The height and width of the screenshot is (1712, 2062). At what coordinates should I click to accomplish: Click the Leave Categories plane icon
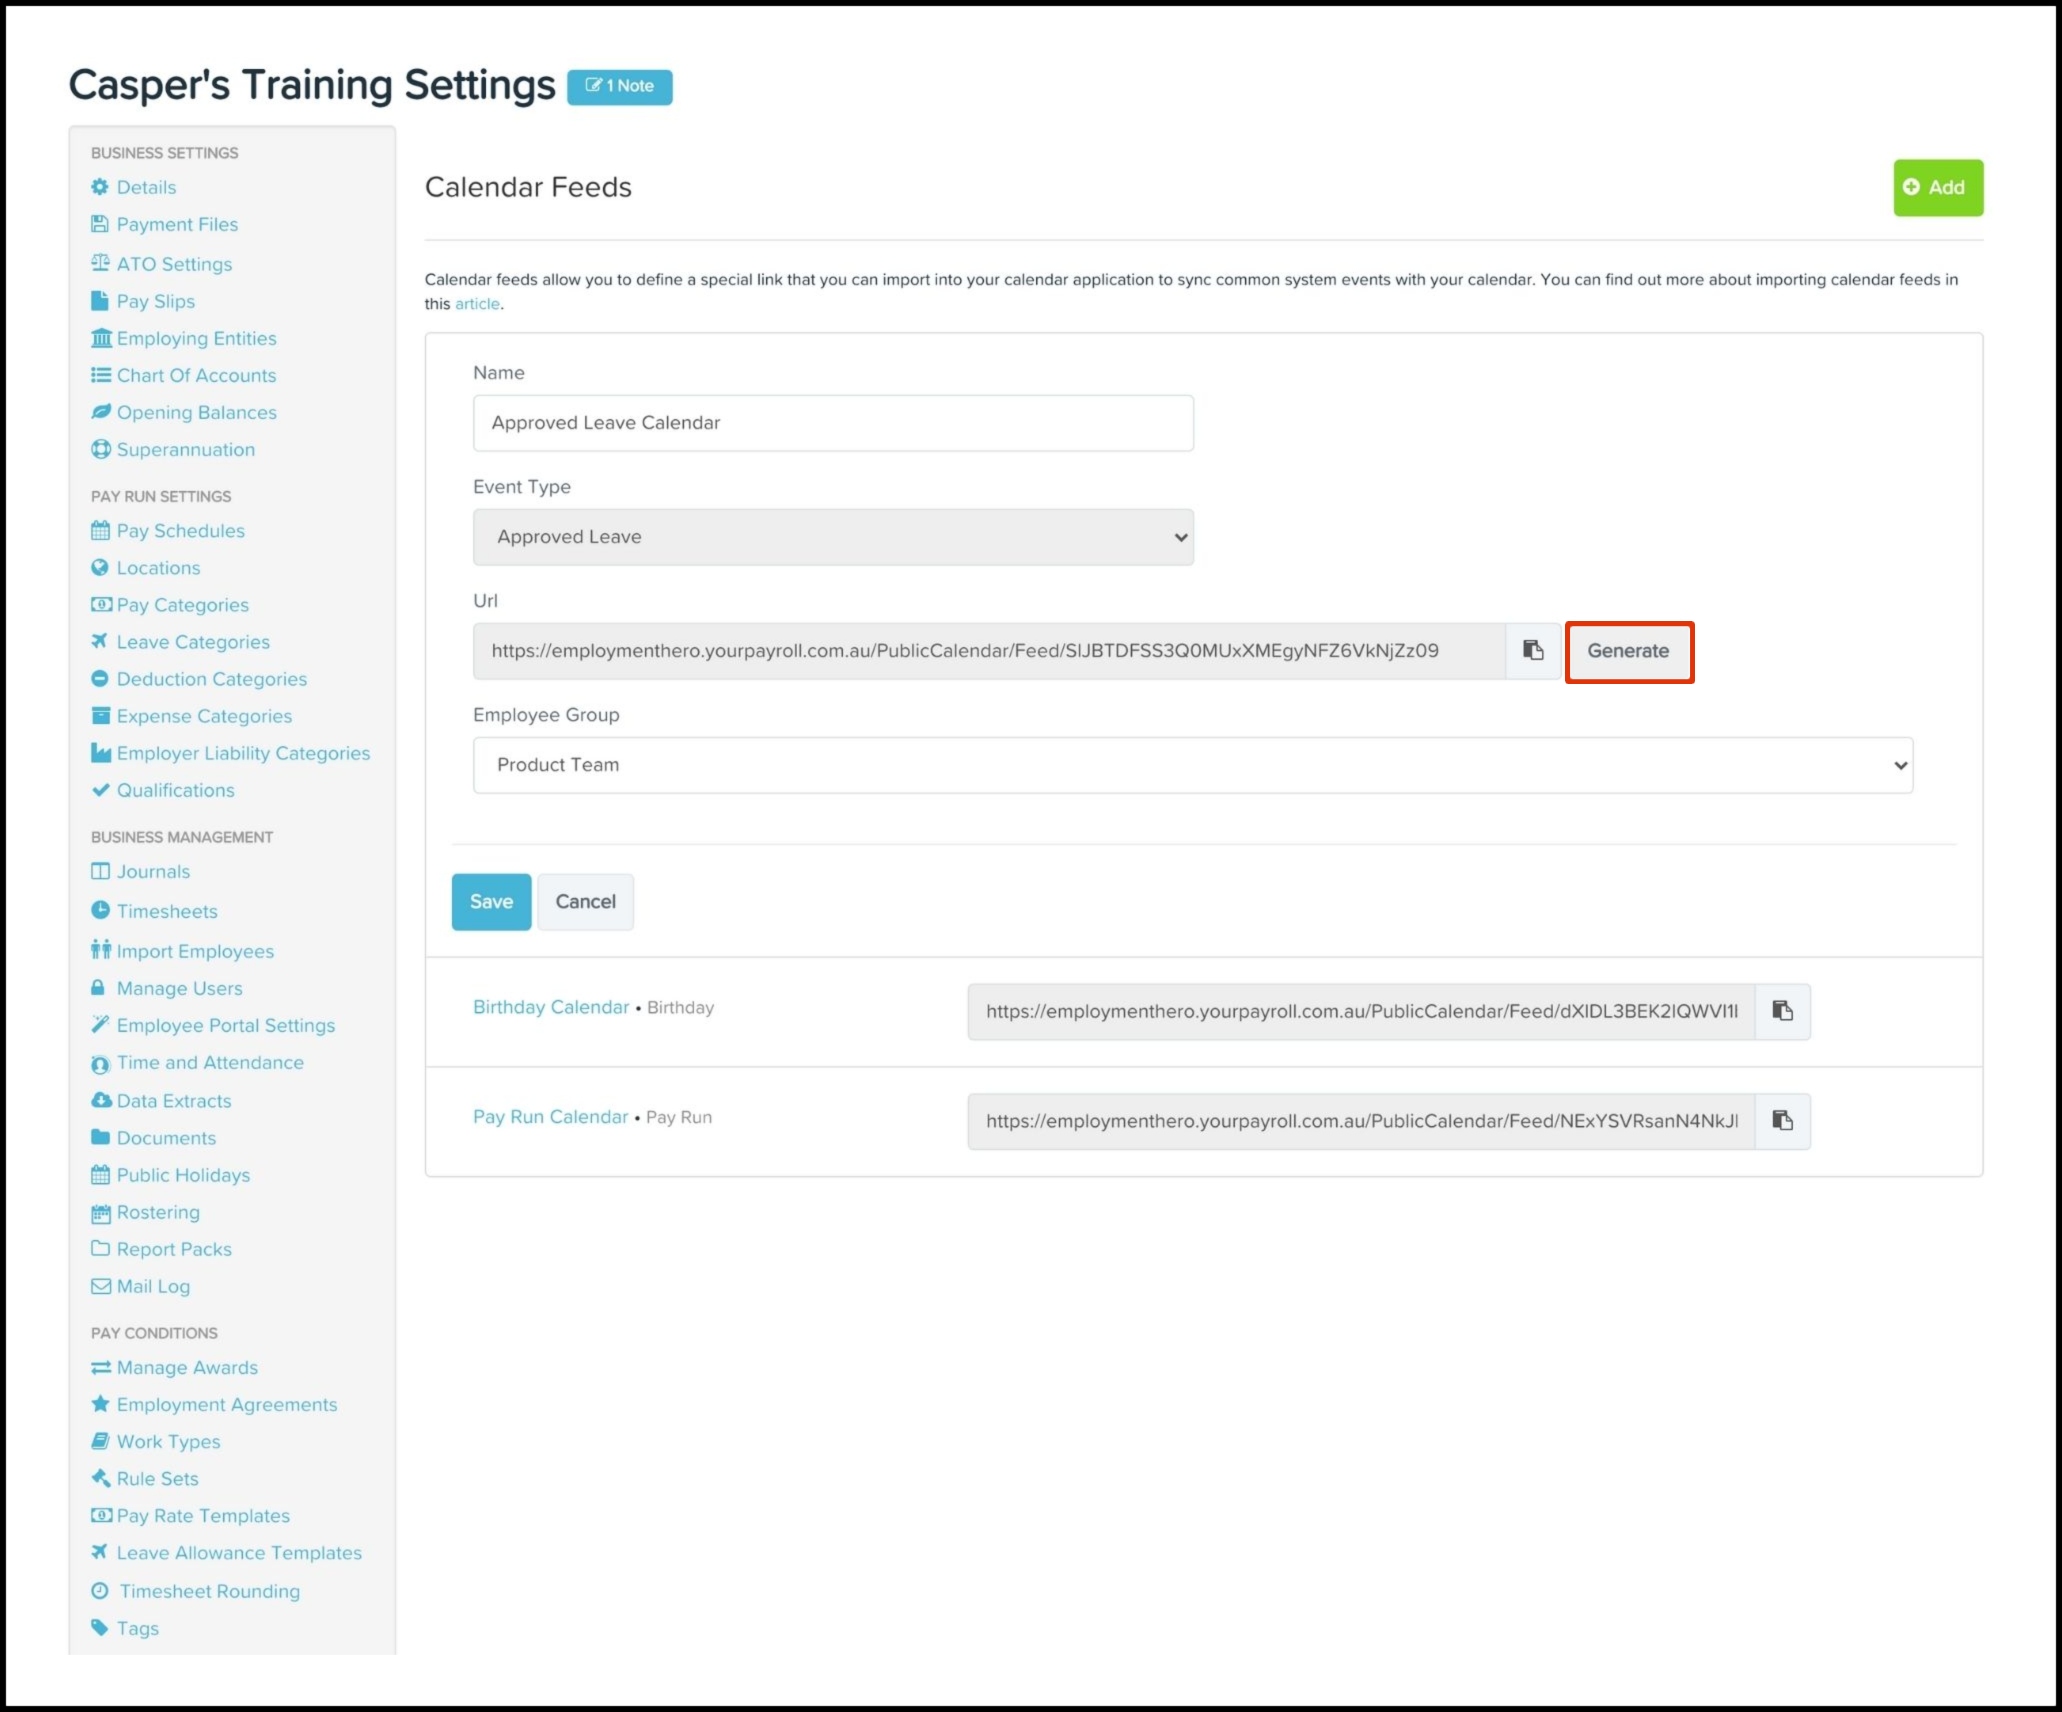(100, 642)
